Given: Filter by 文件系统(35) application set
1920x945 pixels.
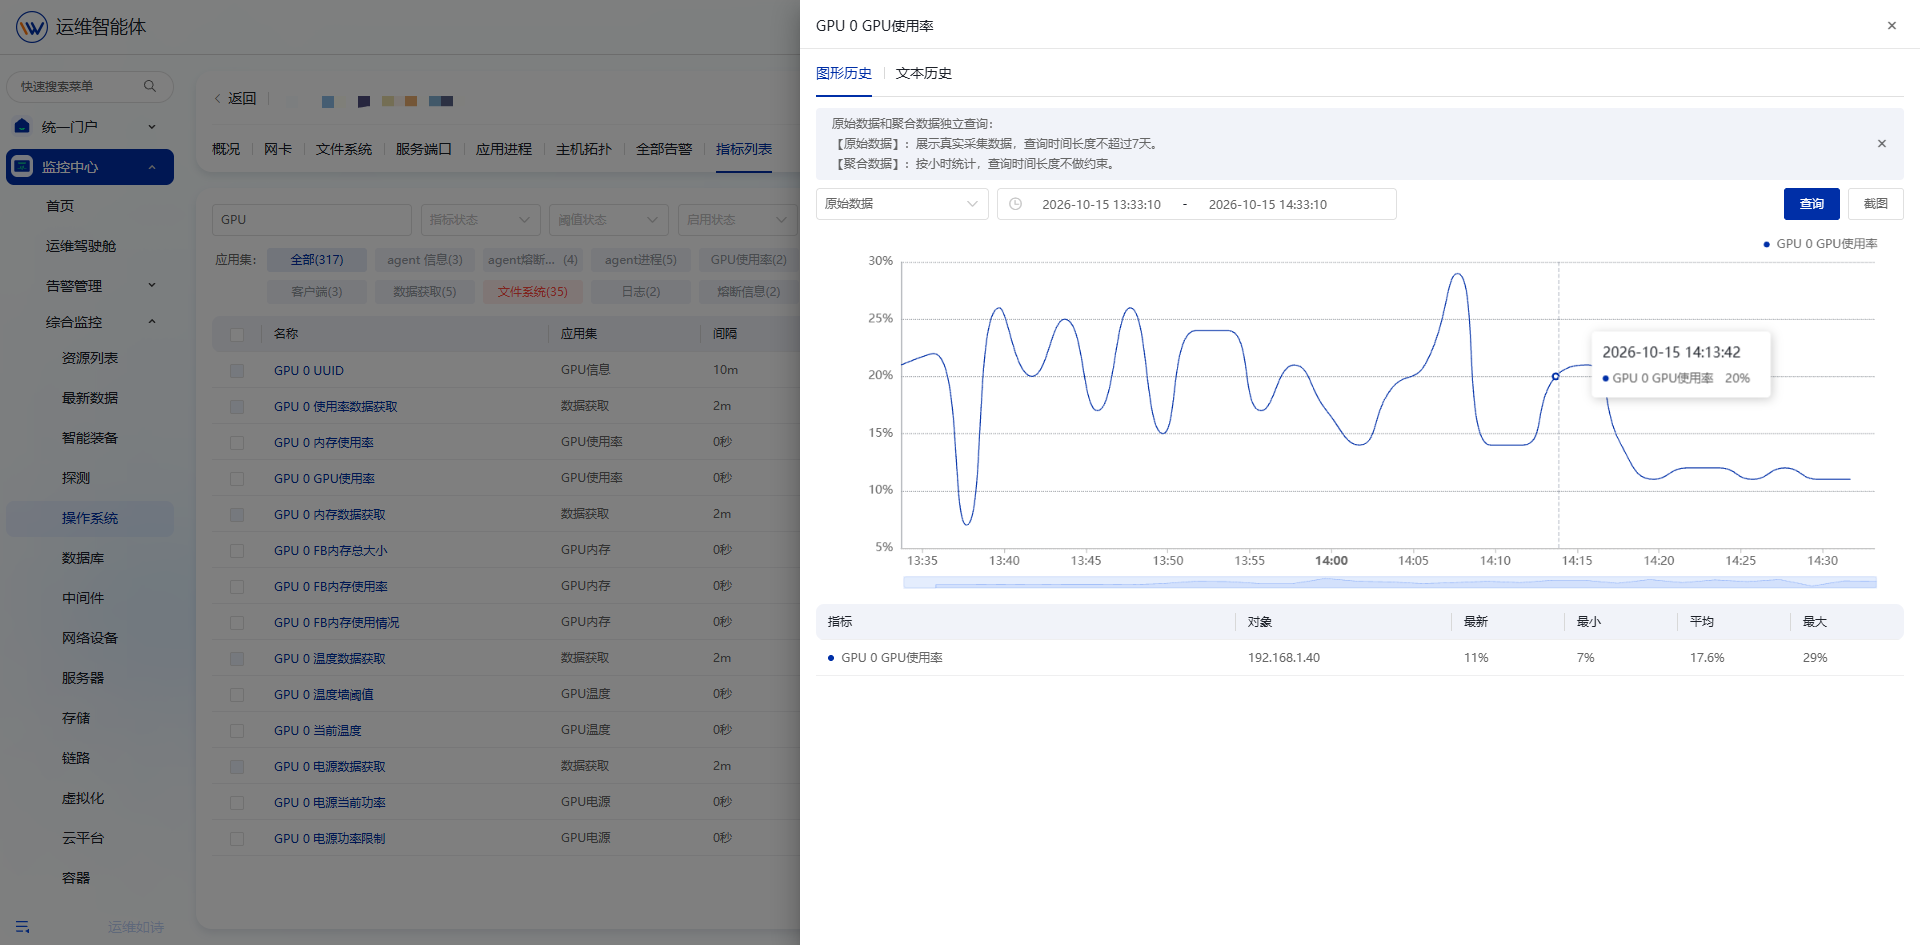Looking at the screenshot, I should 532,292.
